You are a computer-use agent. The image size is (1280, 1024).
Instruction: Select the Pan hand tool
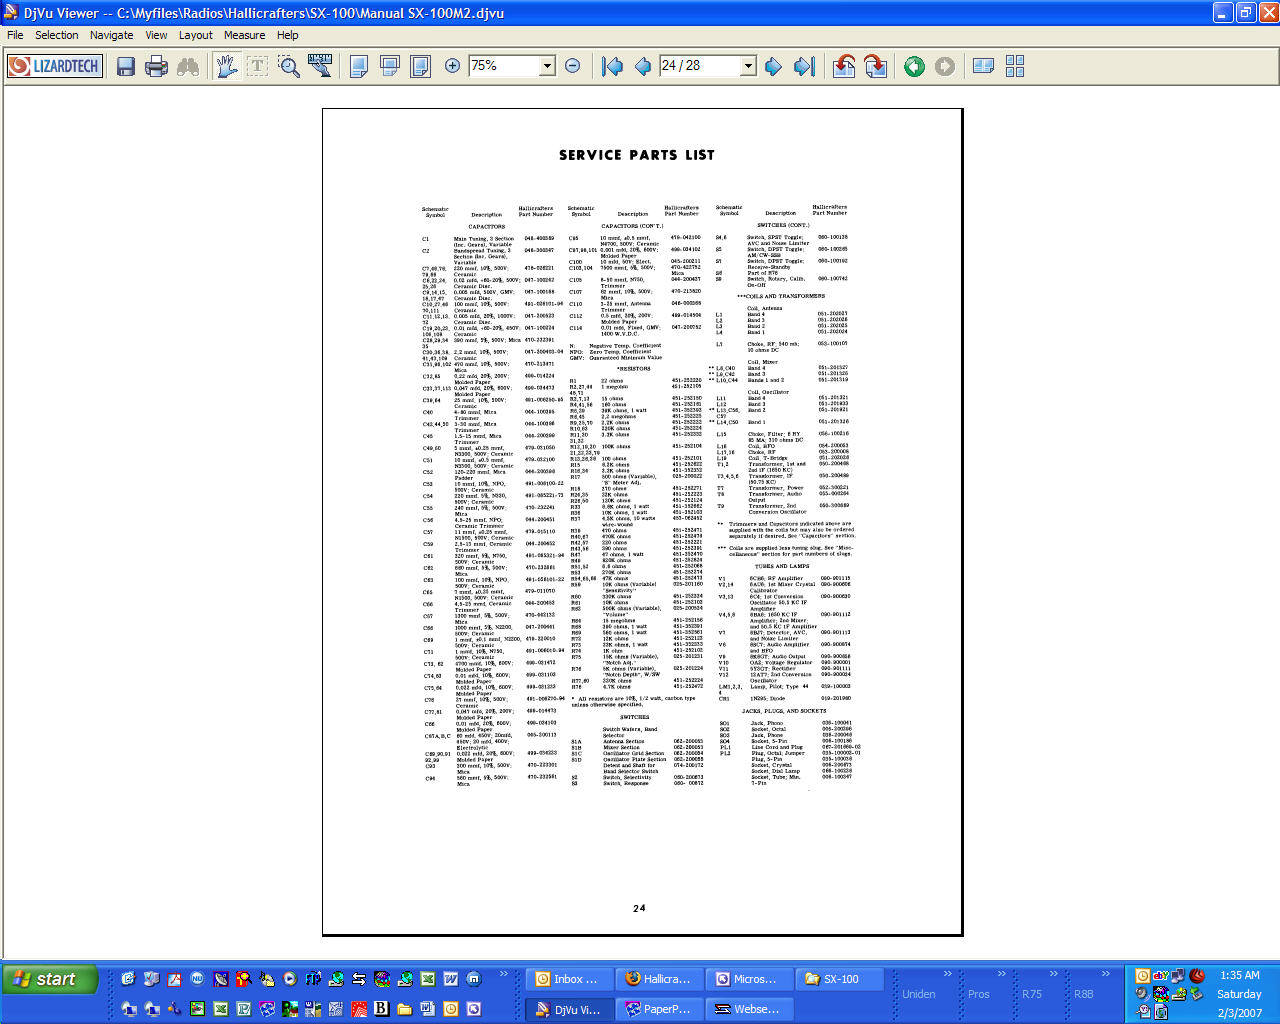[227, 66]
